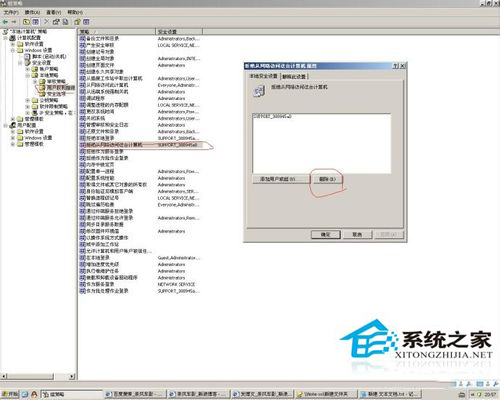Sort by the 策略 column header
Image resolution: width=500 pixels, height=400 pixels.
117,32
